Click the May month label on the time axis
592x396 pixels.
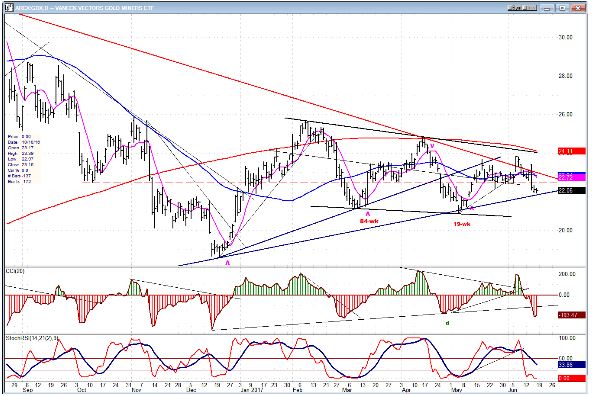pos(457,390)
